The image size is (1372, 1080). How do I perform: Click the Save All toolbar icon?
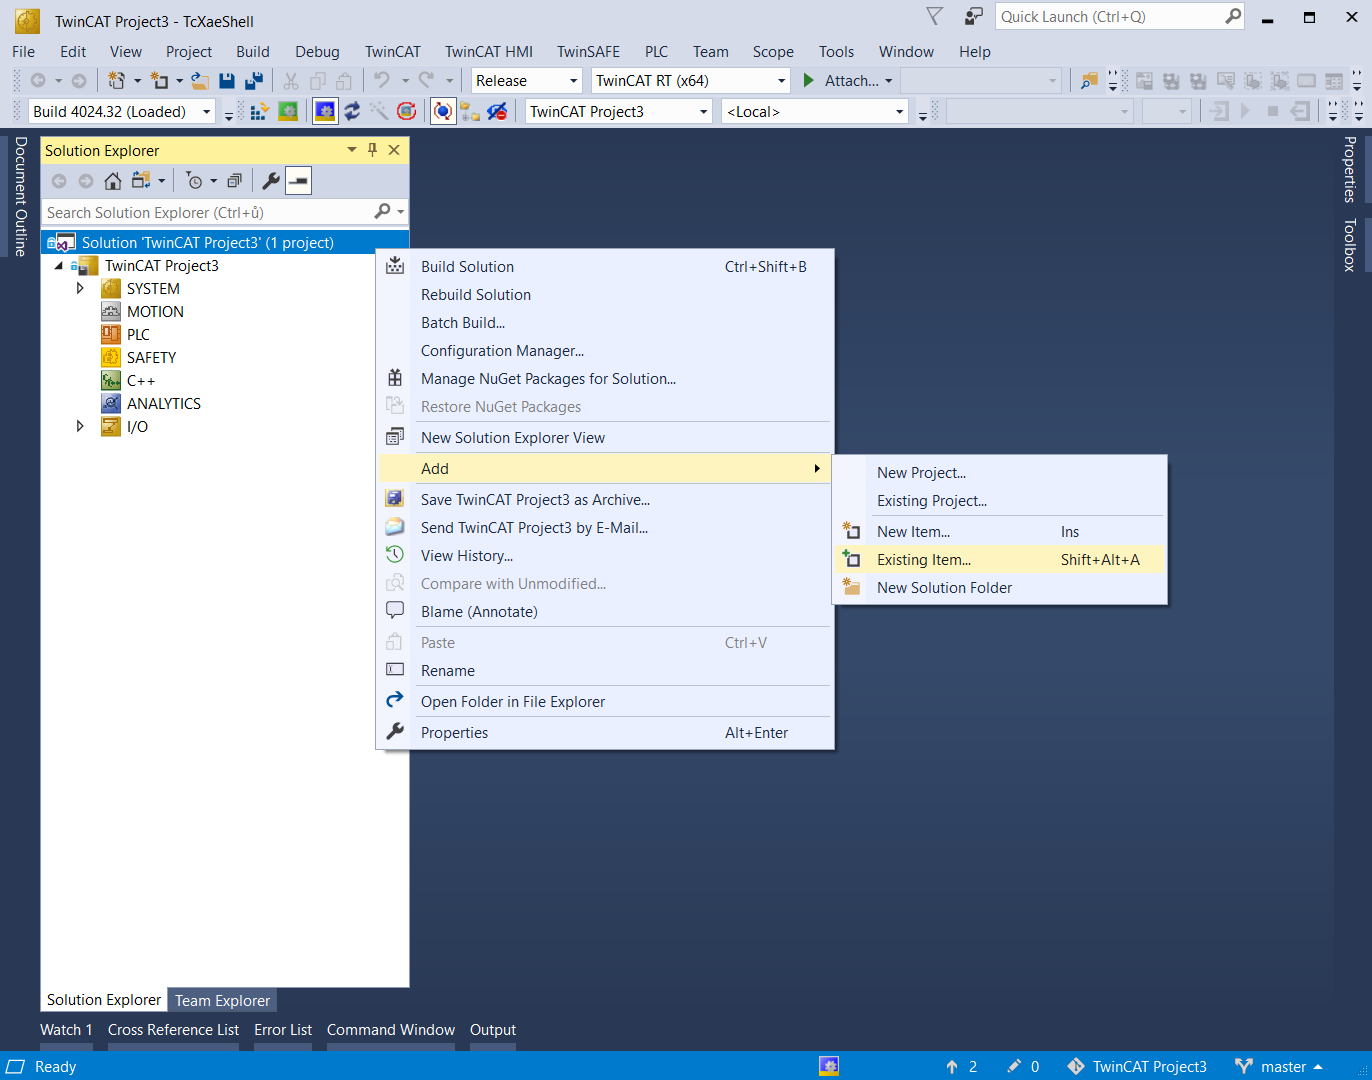pos(254,81)
